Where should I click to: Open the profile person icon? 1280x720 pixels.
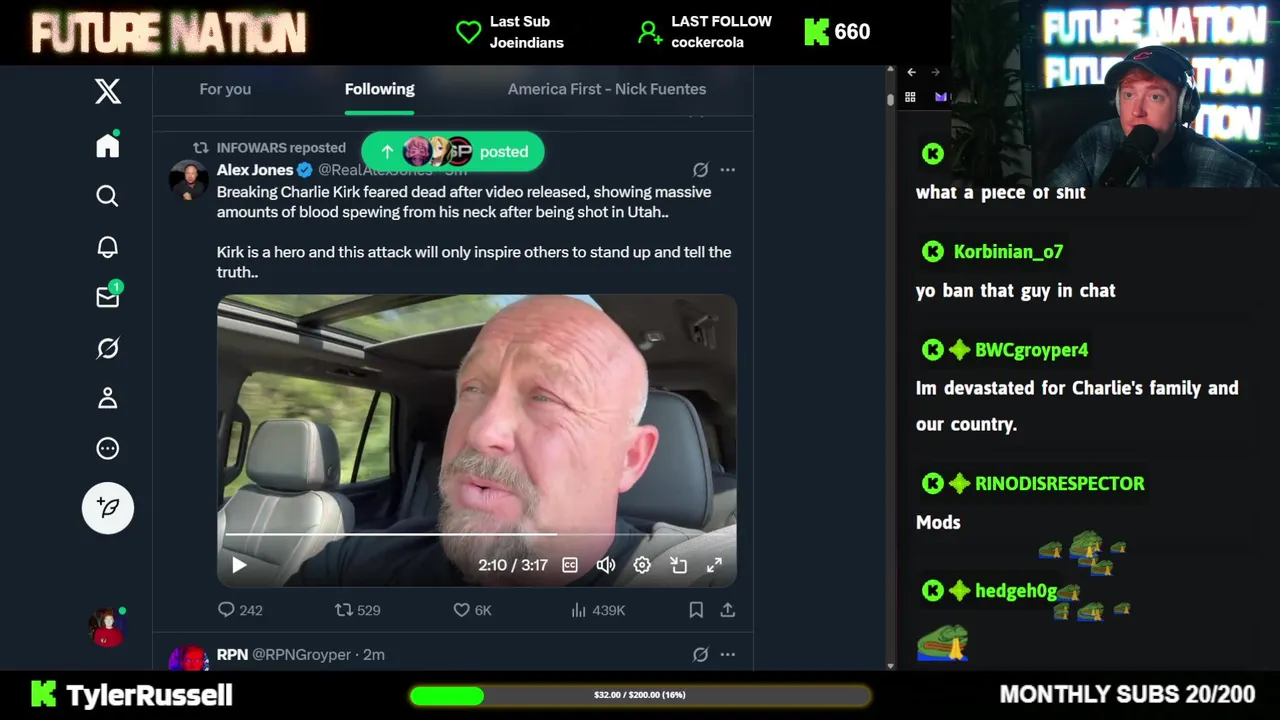pyautogui.click(x=108, y=398)
